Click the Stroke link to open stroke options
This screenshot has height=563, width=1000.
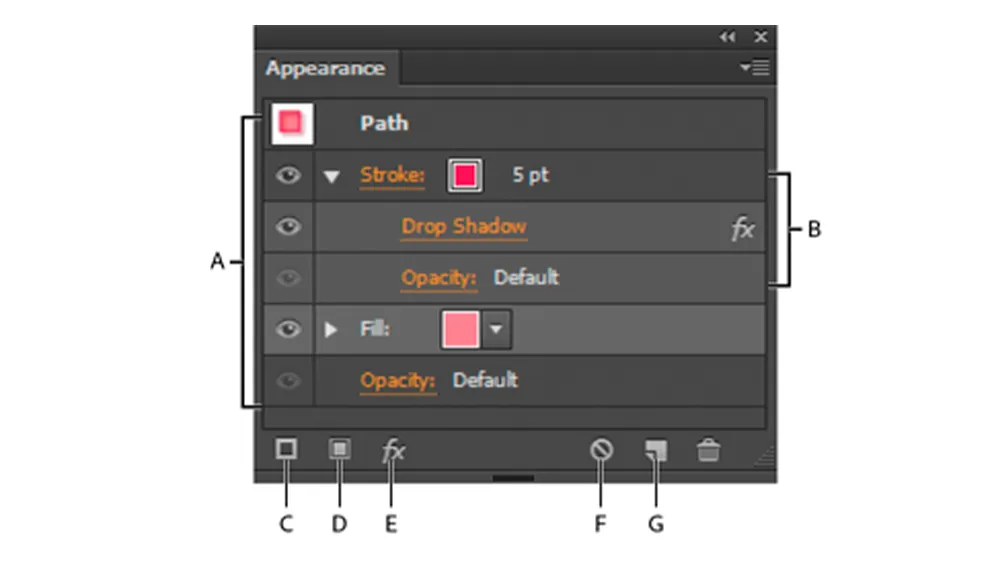point(392,176)
